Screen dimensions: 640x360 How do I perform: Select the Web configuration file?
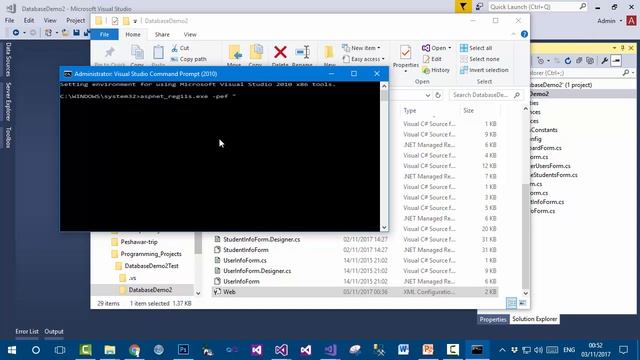point(355,292)
